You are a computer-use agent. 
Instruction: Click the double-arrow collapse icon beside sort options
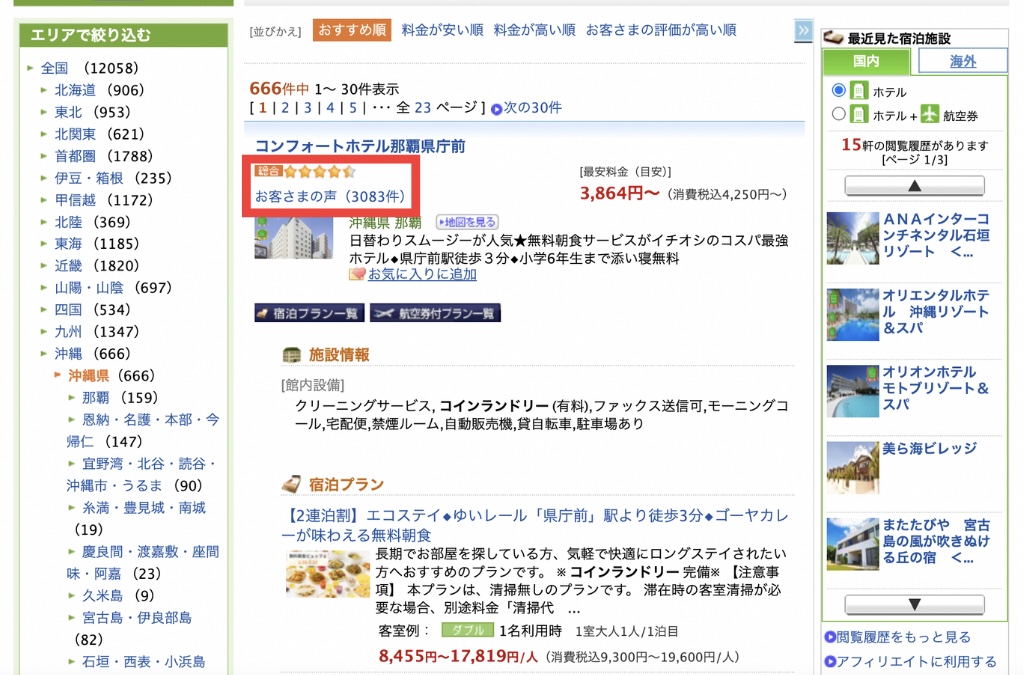coord(803,31)
